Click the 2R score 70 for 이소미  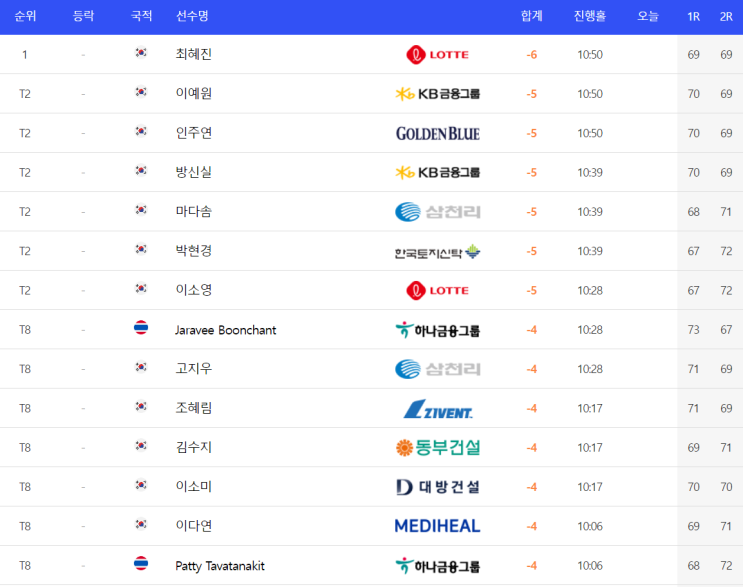coord(726,487)
